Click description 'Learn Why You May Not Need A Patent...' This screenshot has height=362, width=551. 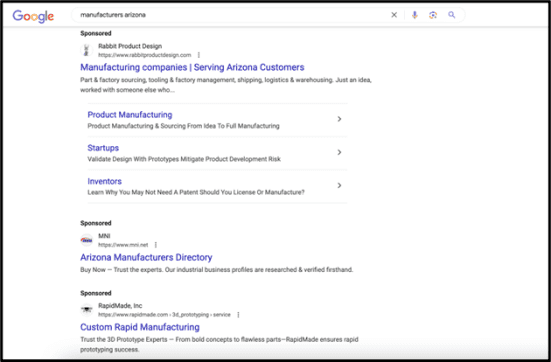[196, 192]
